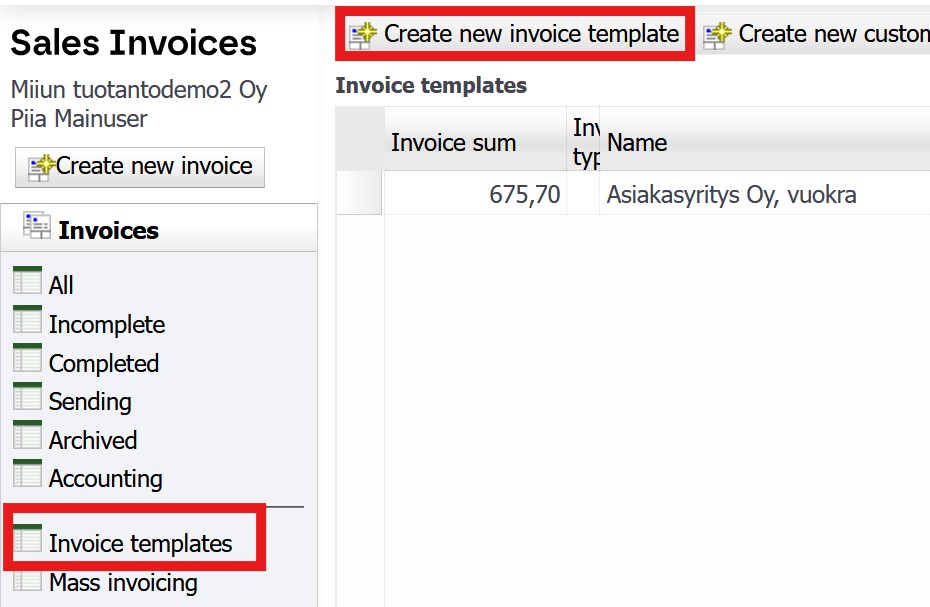Click the 675,70 invoice sum cell
This screenshot has height=607, width=930.
[x=476, y=194]
